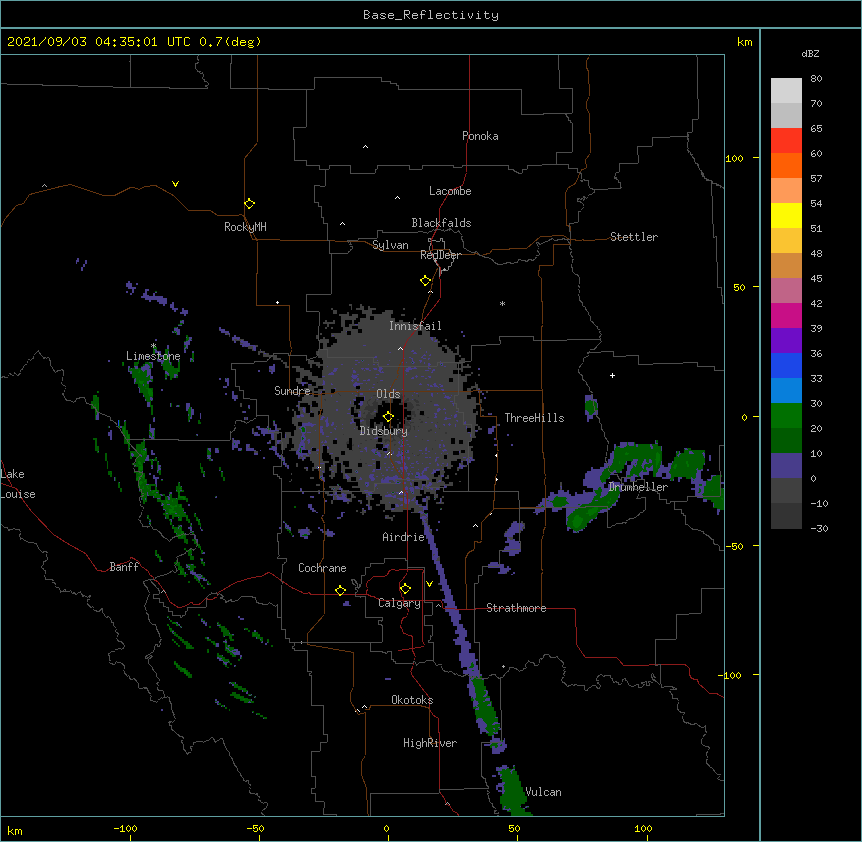Click the yellow v marker northwest of RockyMH

[x=175, y=184]
